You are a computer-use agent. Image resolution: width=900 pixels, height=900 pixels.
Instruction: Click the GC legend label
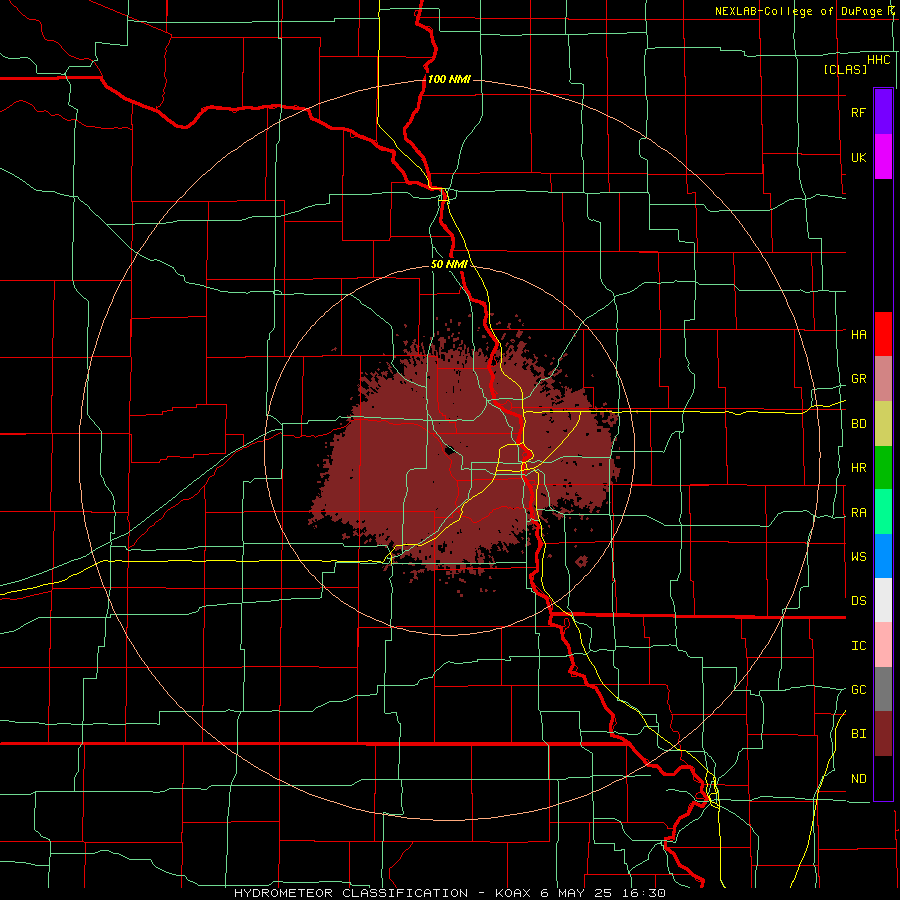[x=858, y=689]
